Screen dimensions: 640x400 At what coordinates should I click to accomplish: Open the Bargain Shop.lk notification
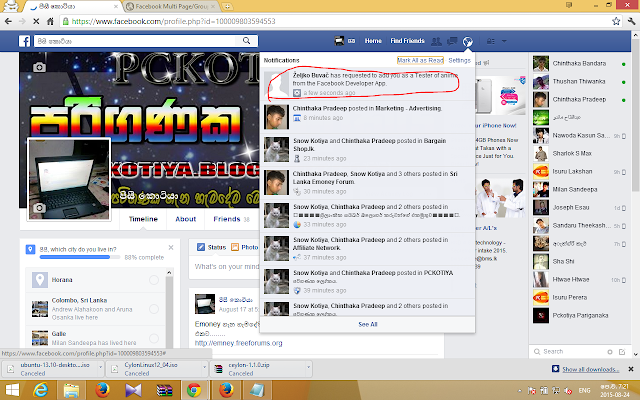[367, 150]
